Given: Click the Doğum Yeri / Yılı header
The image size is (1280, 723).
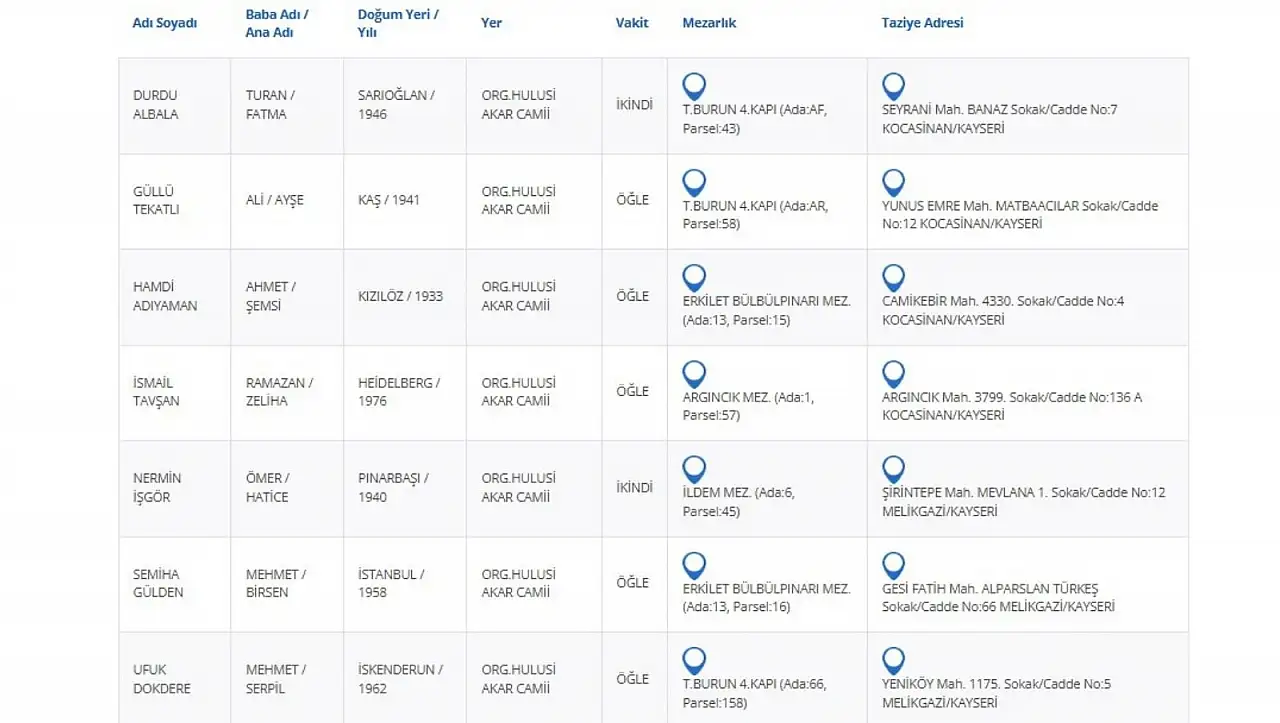Looking at the screenshot, I should pos(398,23).
